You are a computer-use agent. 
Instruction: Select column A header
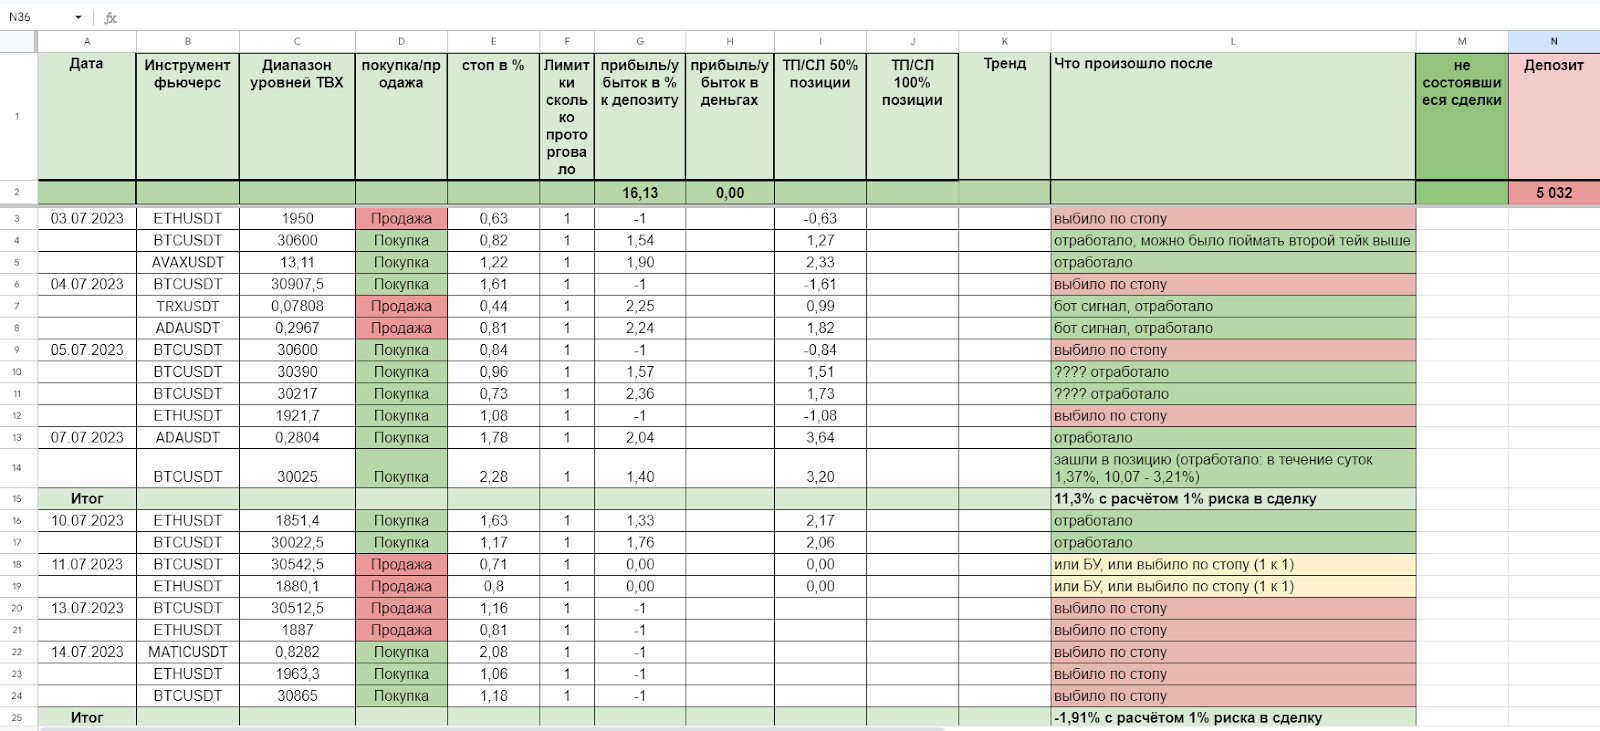pos(87,41)
